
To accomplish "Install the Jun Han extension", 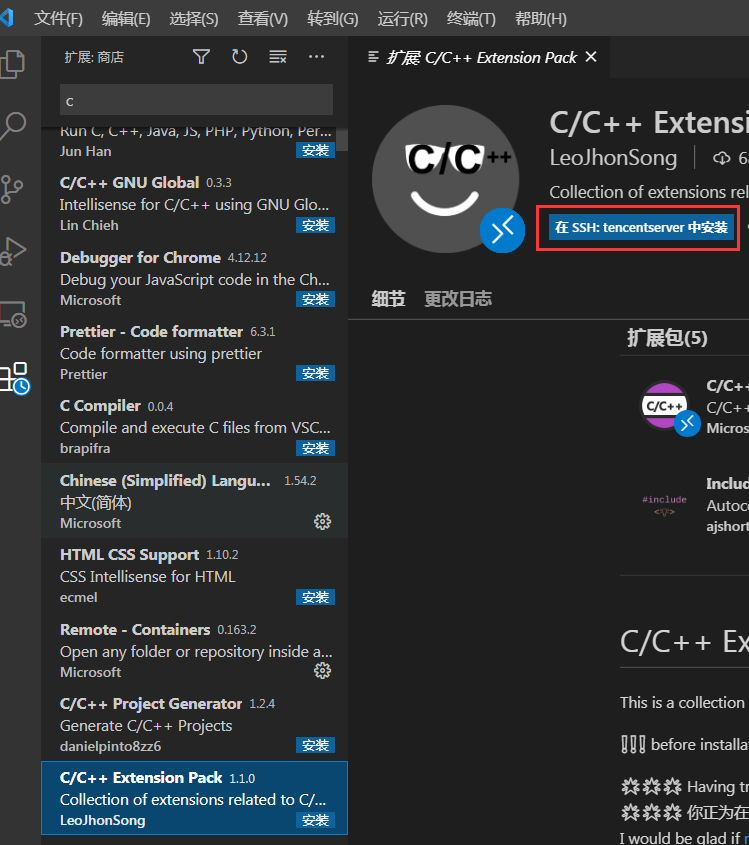I will pos(315,150).
